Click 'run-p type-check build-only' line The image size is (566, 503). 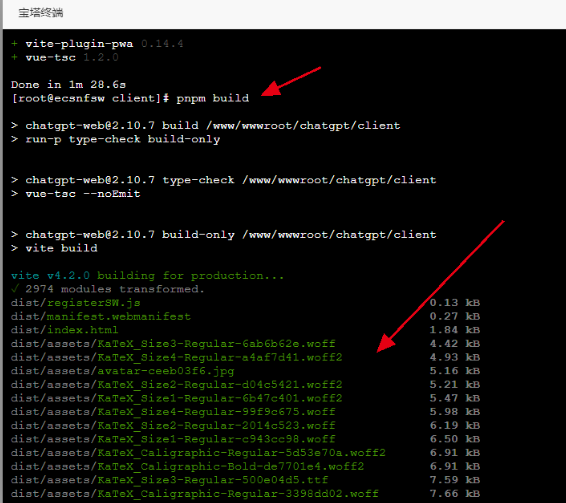coord(116,139)
